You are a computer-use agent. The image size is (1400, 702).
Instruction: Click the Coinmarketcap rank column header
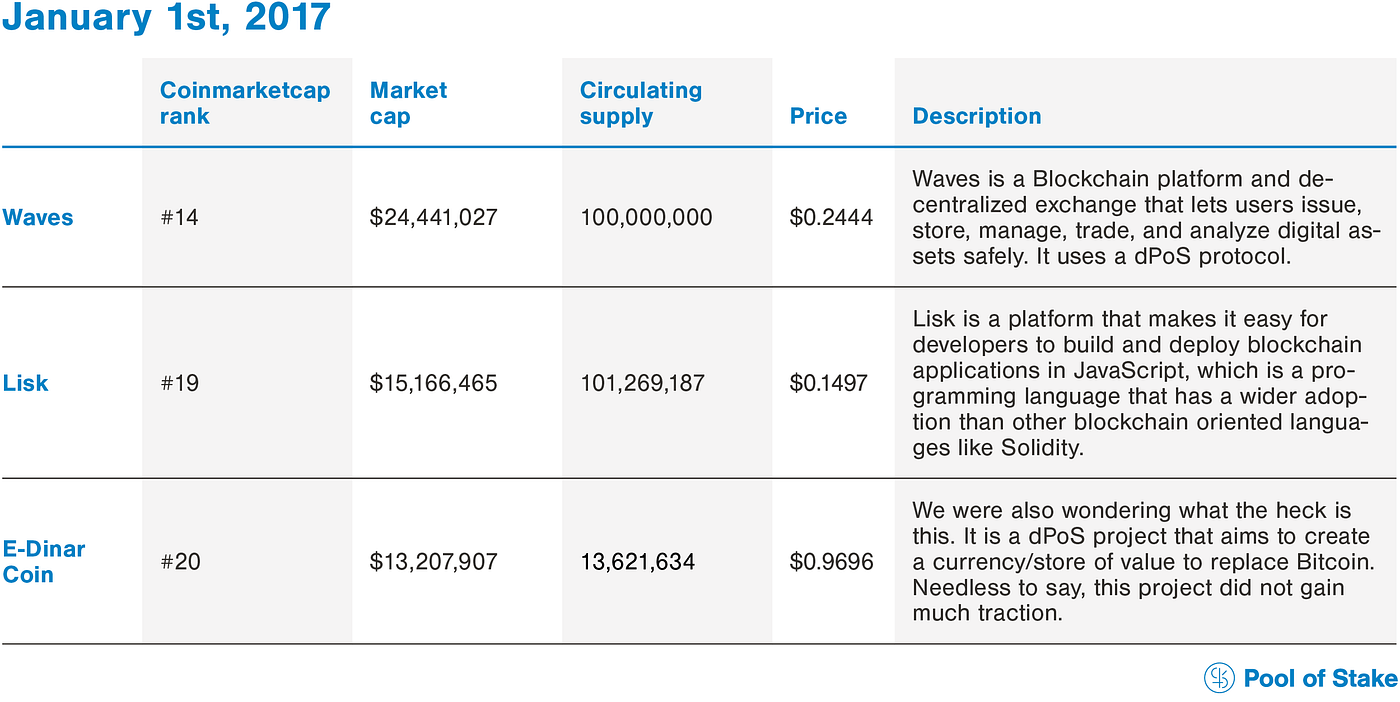(x=245, y=103)
